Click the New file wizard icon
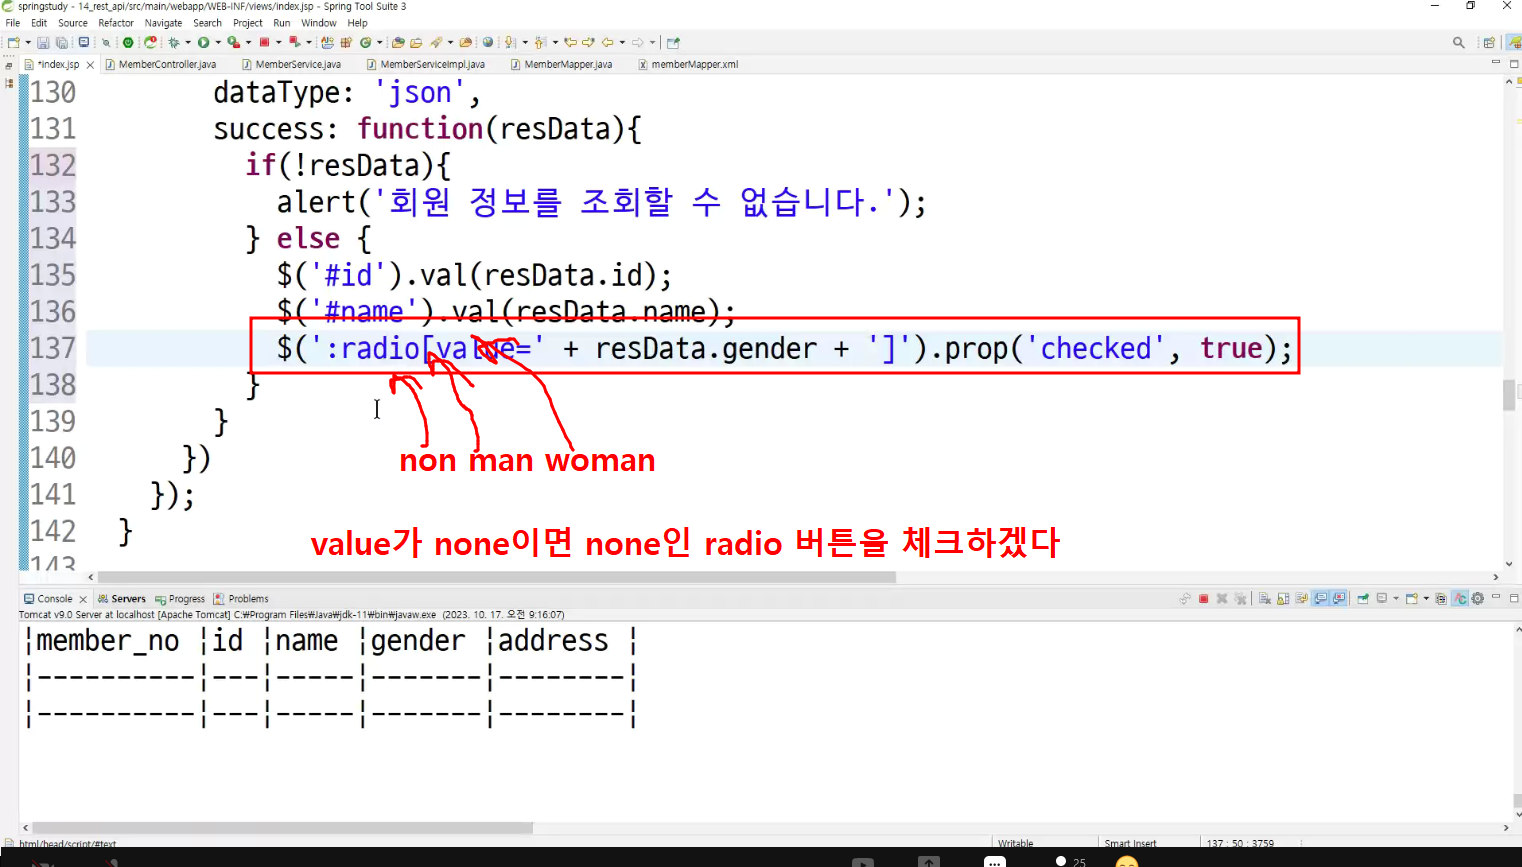 [13, 42]
